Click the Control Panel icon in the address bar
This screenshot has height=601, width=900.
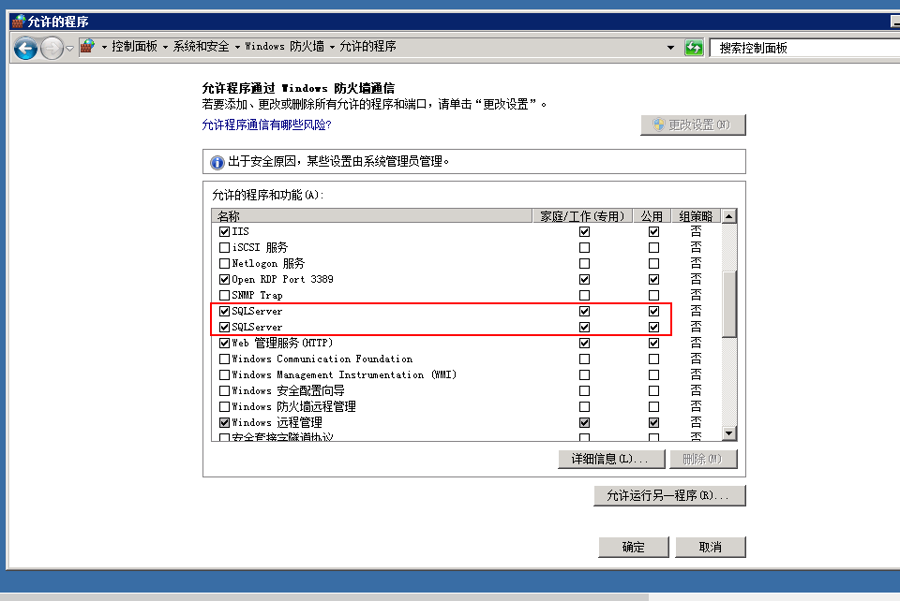[87, 47]
